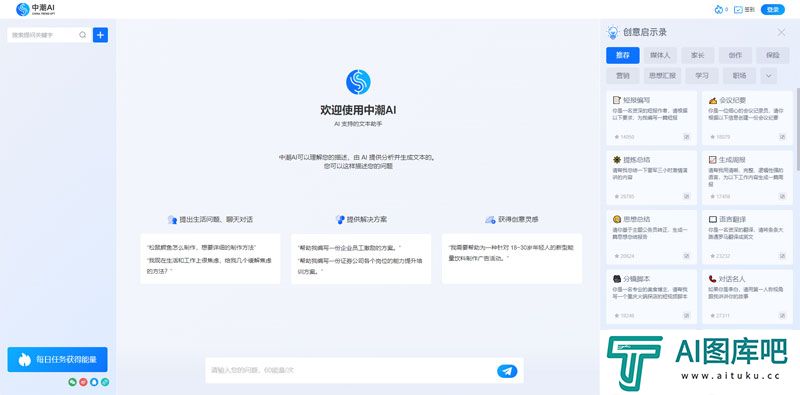The height and width of the screenshot is (395, 800).
Task: Open the 短报编写 prompt card
Action: pyautogui.click(x=652, y=118)
